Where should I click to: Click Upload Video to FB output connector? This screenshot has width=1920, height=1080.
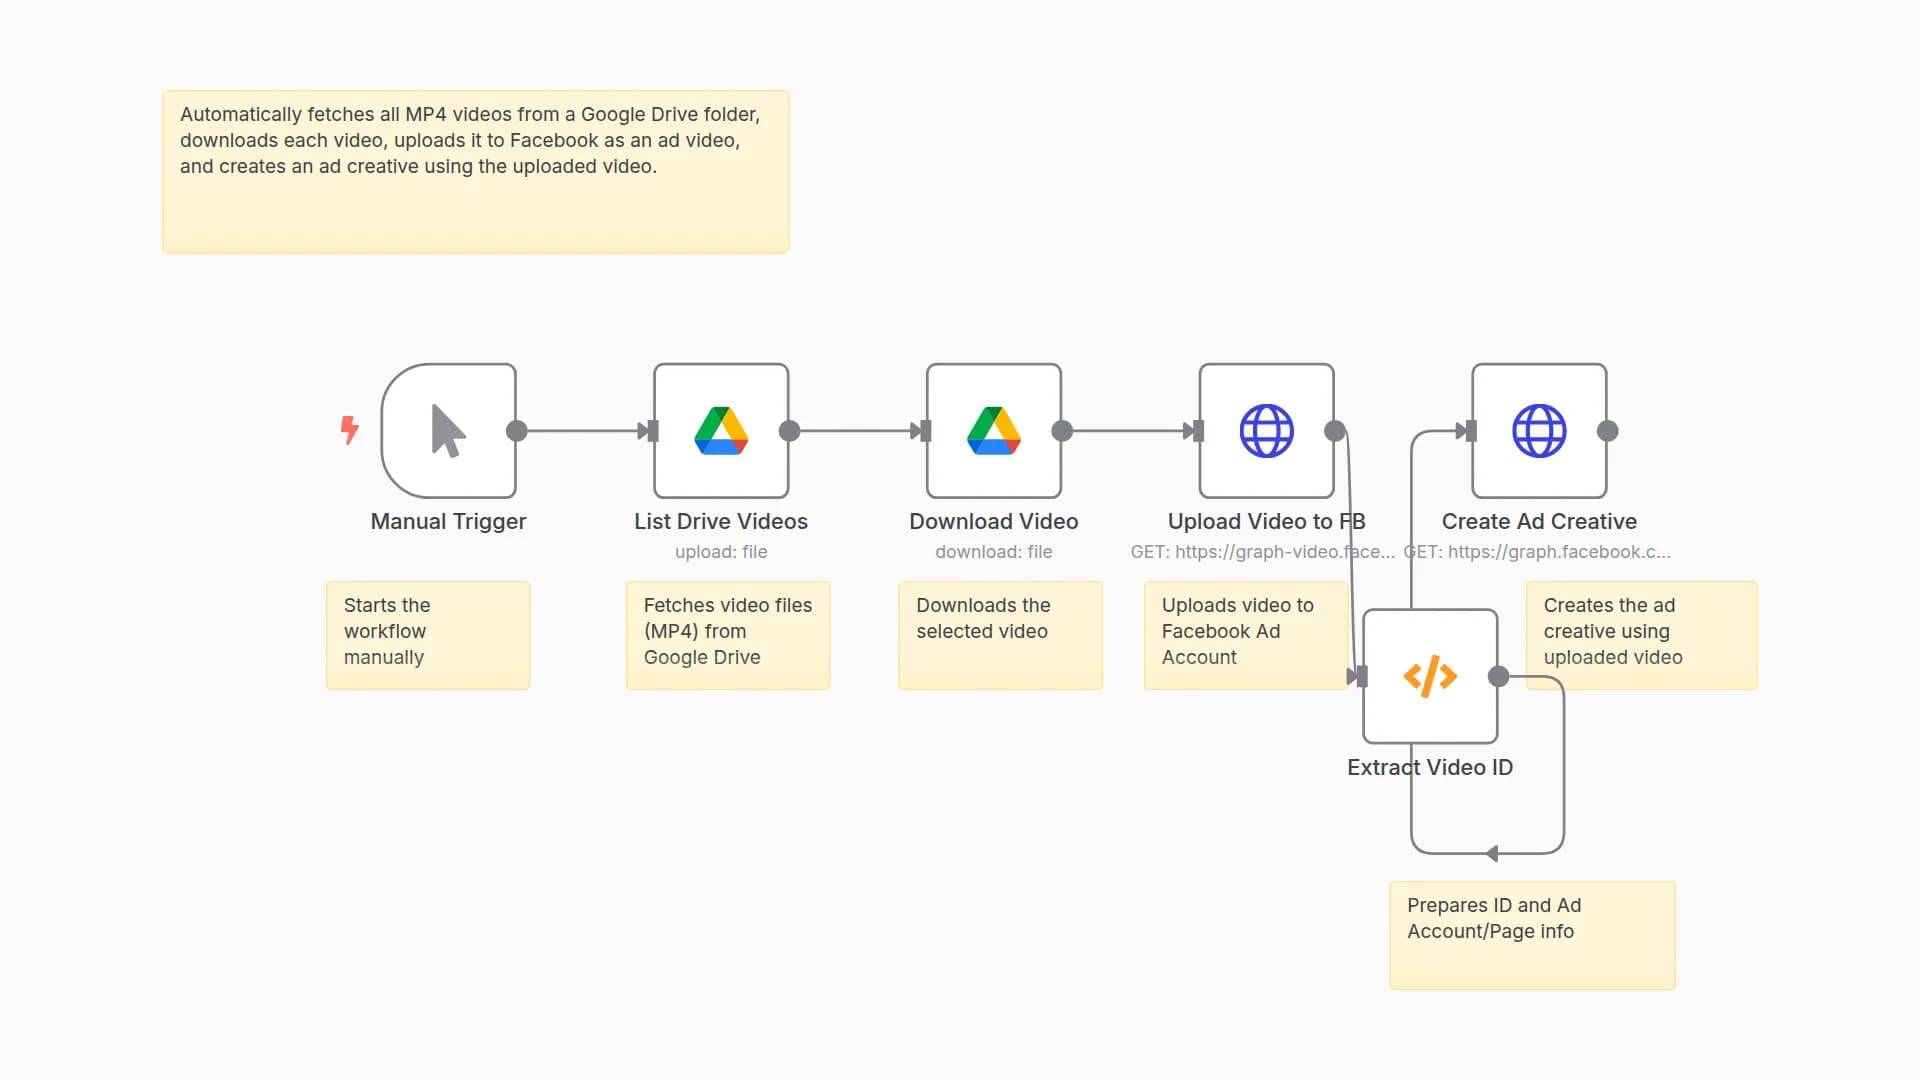pyautogui.click(x=1335, y=431)
